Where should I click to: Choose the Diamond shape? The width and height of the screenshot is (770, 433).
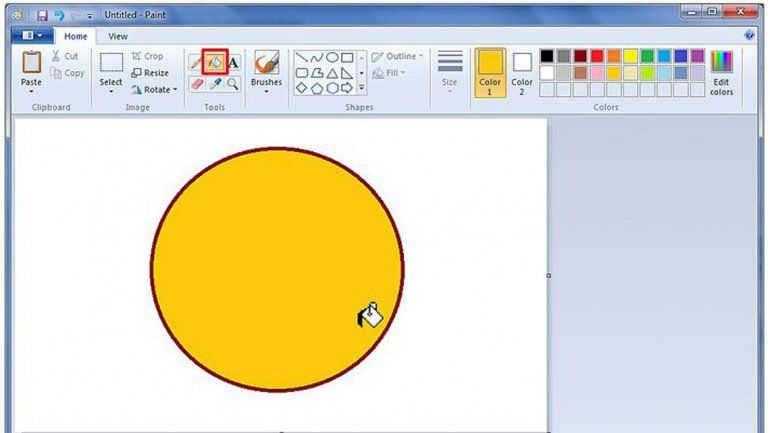[x=302, y=88]
